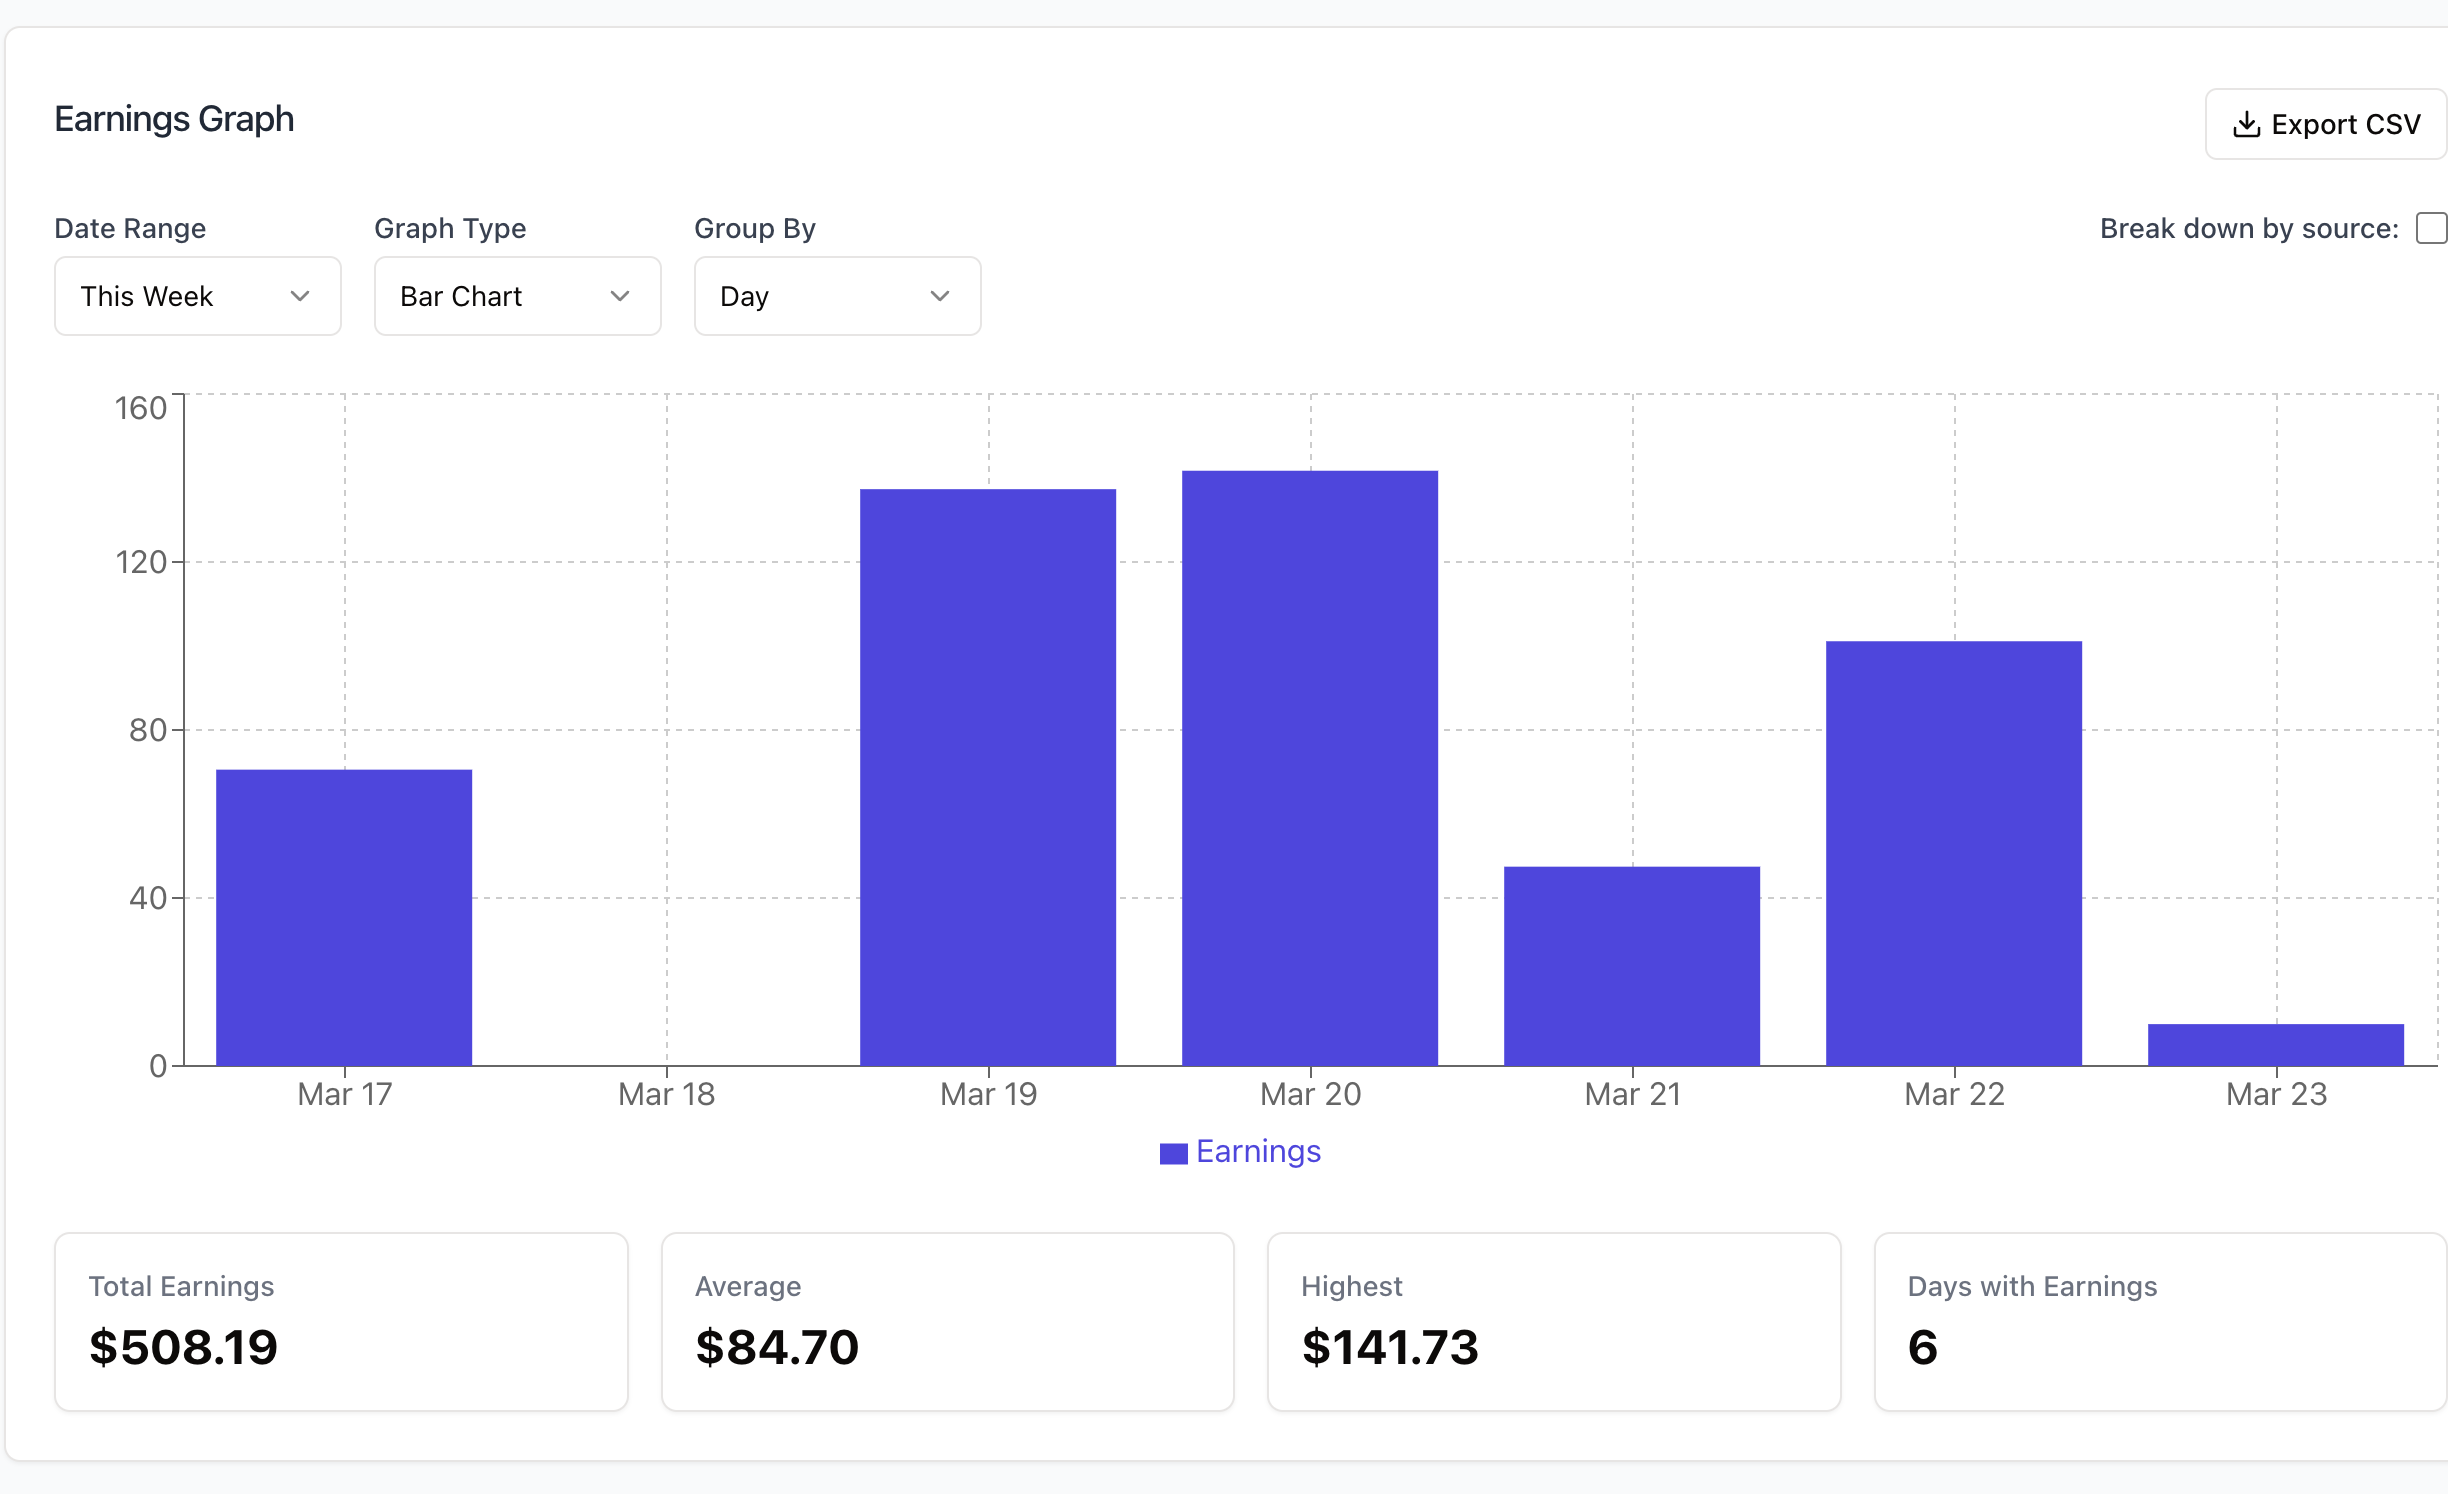Click the small Mar 23 bar
This screenshot has width=2448, height=1494.
coord(2276,1045)
